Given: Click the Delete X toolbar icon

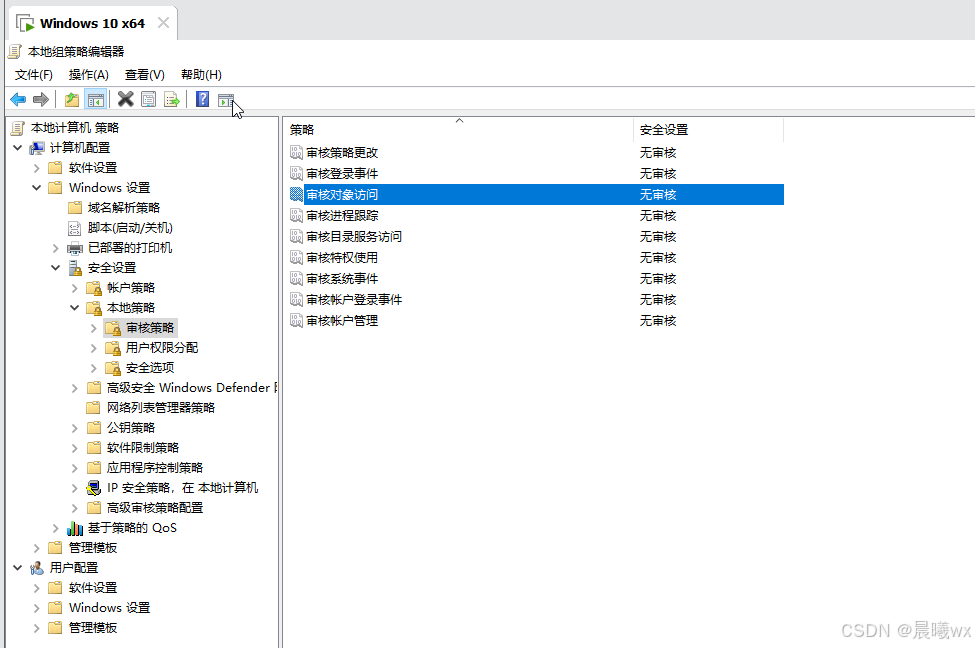Looking at the screenshot, I should (126, 100).
